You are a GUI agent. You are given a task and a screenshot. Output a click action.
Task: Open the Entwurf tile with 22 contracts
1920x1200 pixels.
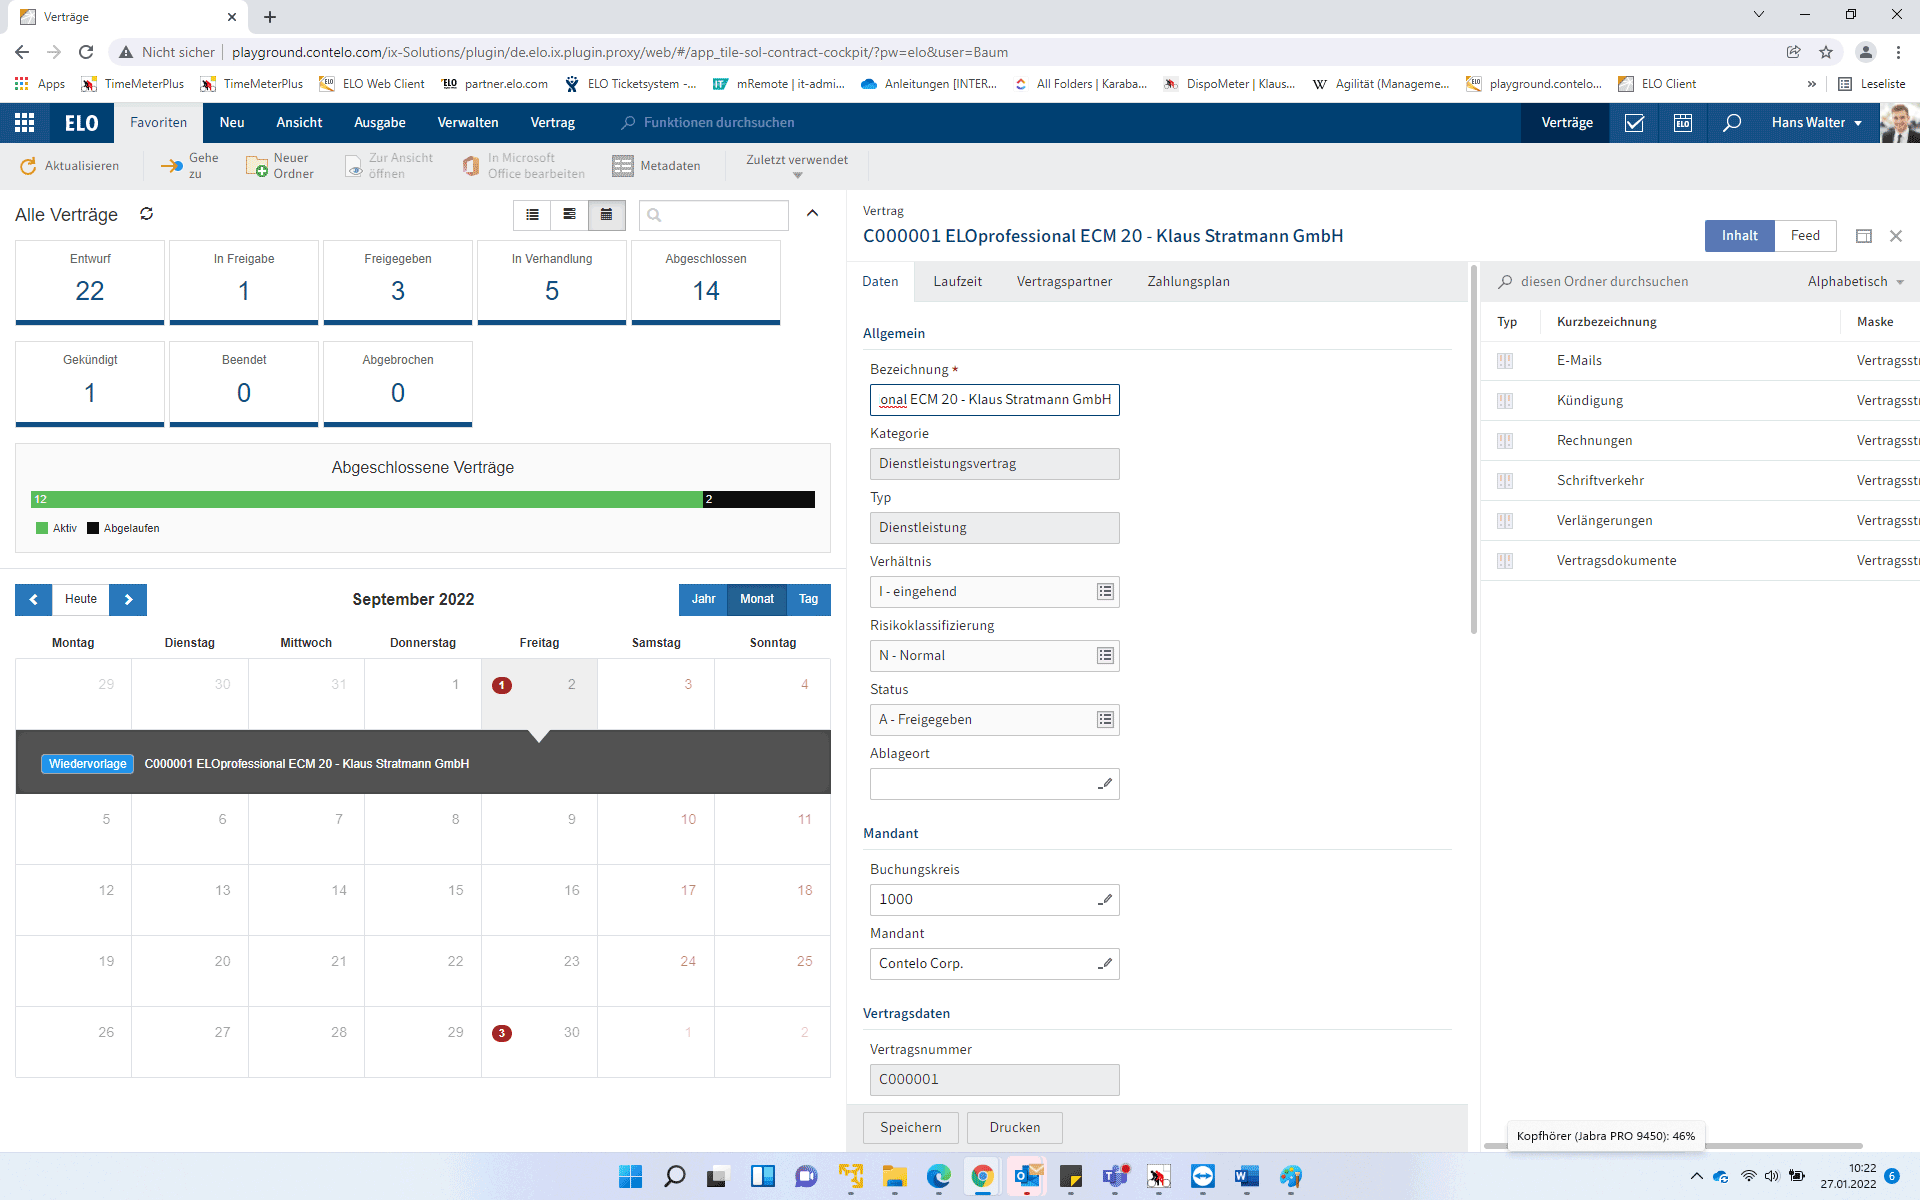(x=90, y=282)
